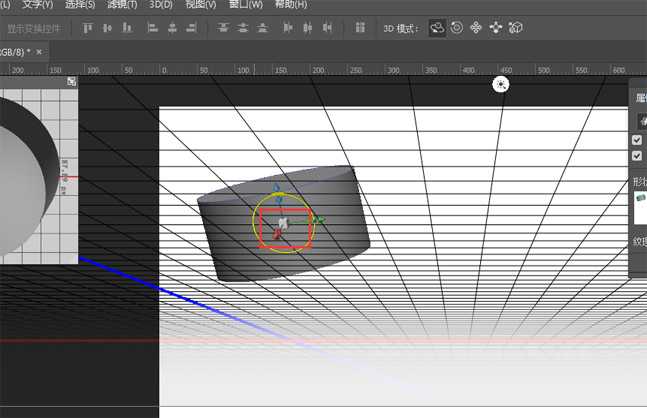This screenshot has width=647, height=418.
Task: Click the shape preset thumbnail in properties
Action: 641,200
